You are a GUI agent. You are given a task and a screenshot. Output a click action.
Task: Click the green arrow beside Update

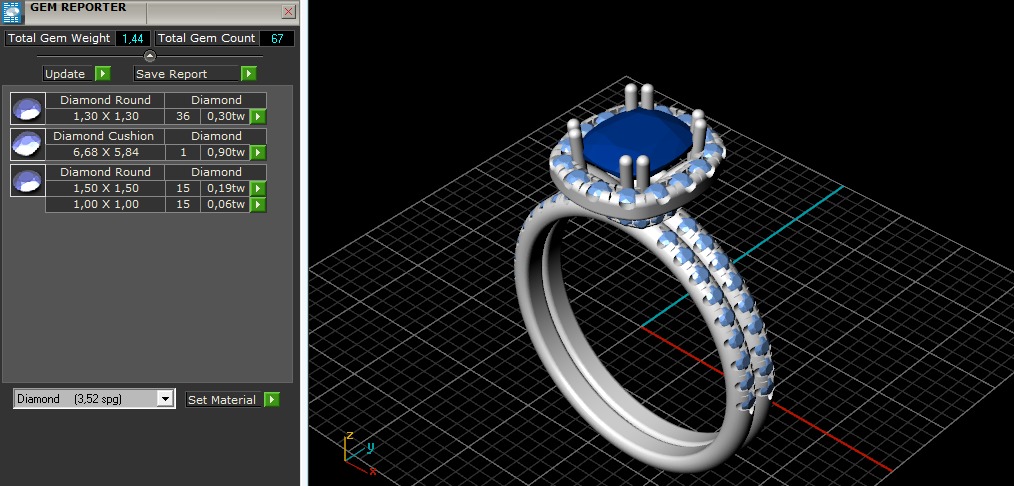(103, 74)
